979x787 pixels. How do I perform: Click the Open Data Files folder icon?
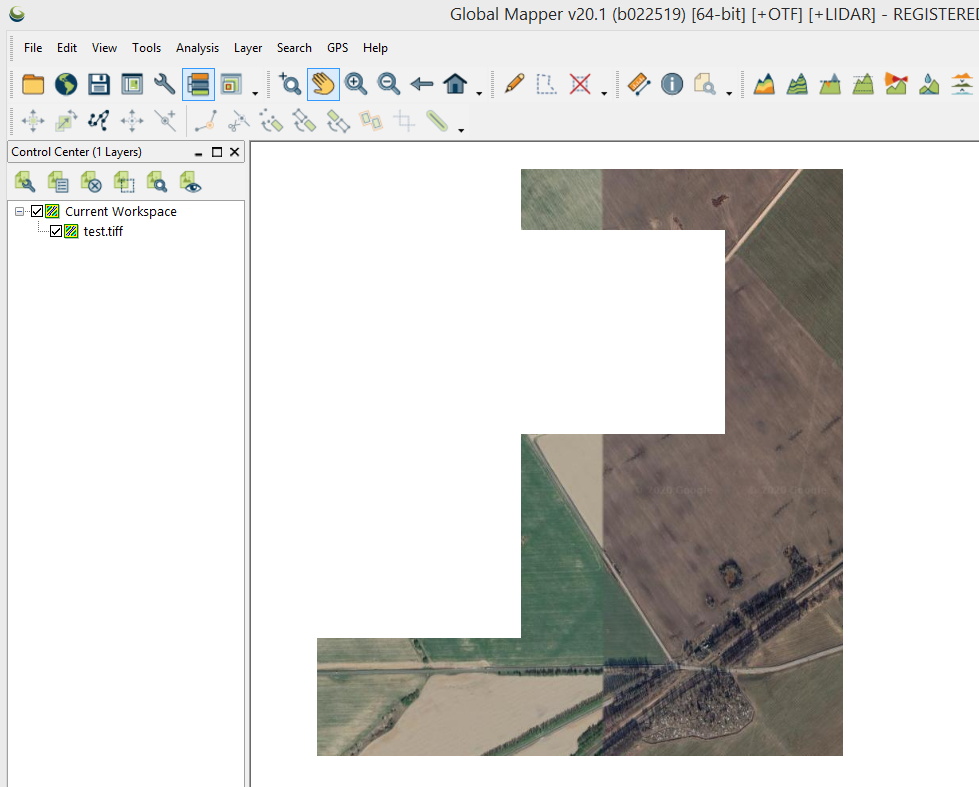pos(33,84)
